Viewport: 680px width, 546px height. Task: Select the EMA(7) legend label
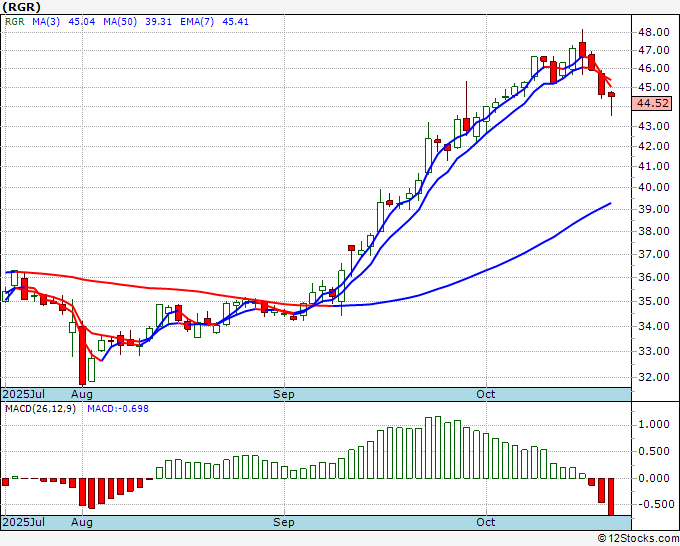[x=197, y=22]
